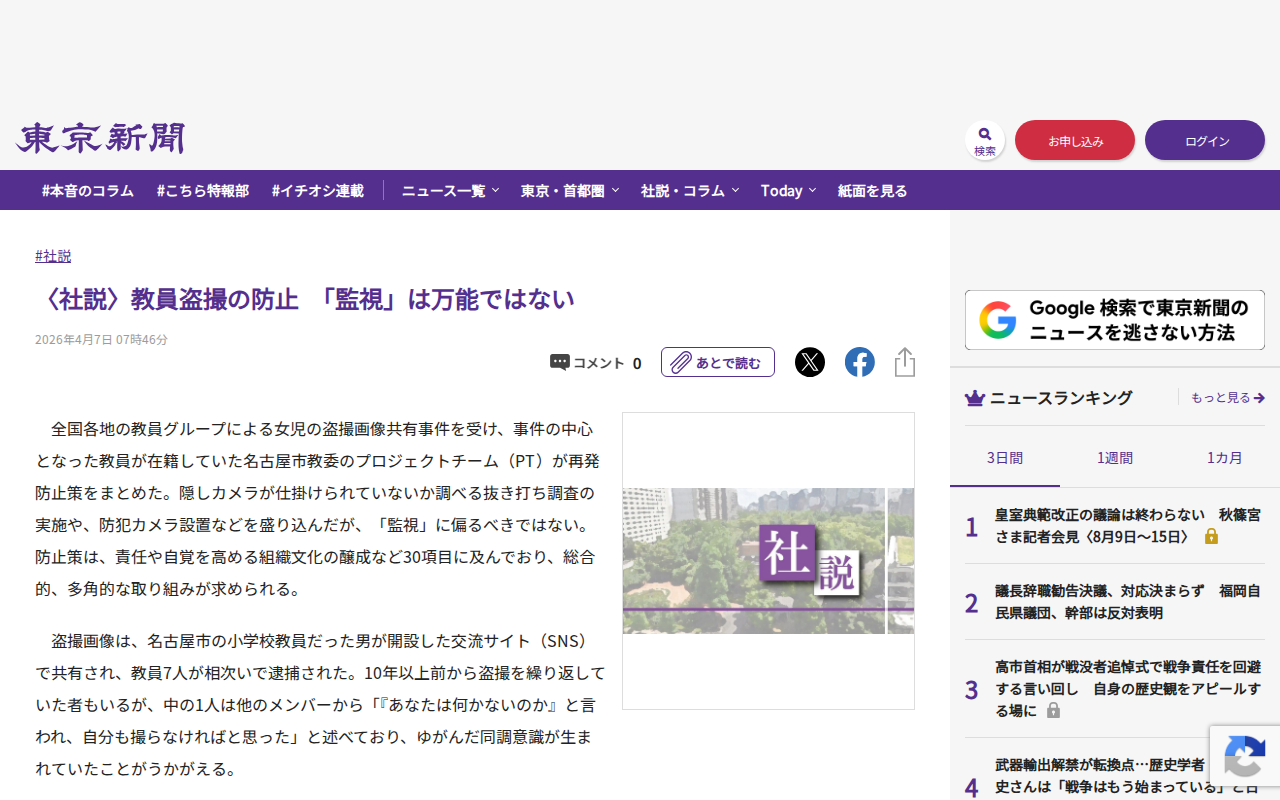Click article headline 教員盗撮の防止
The width and height of the screenshot is (1280, 800).
coord(305,299)
